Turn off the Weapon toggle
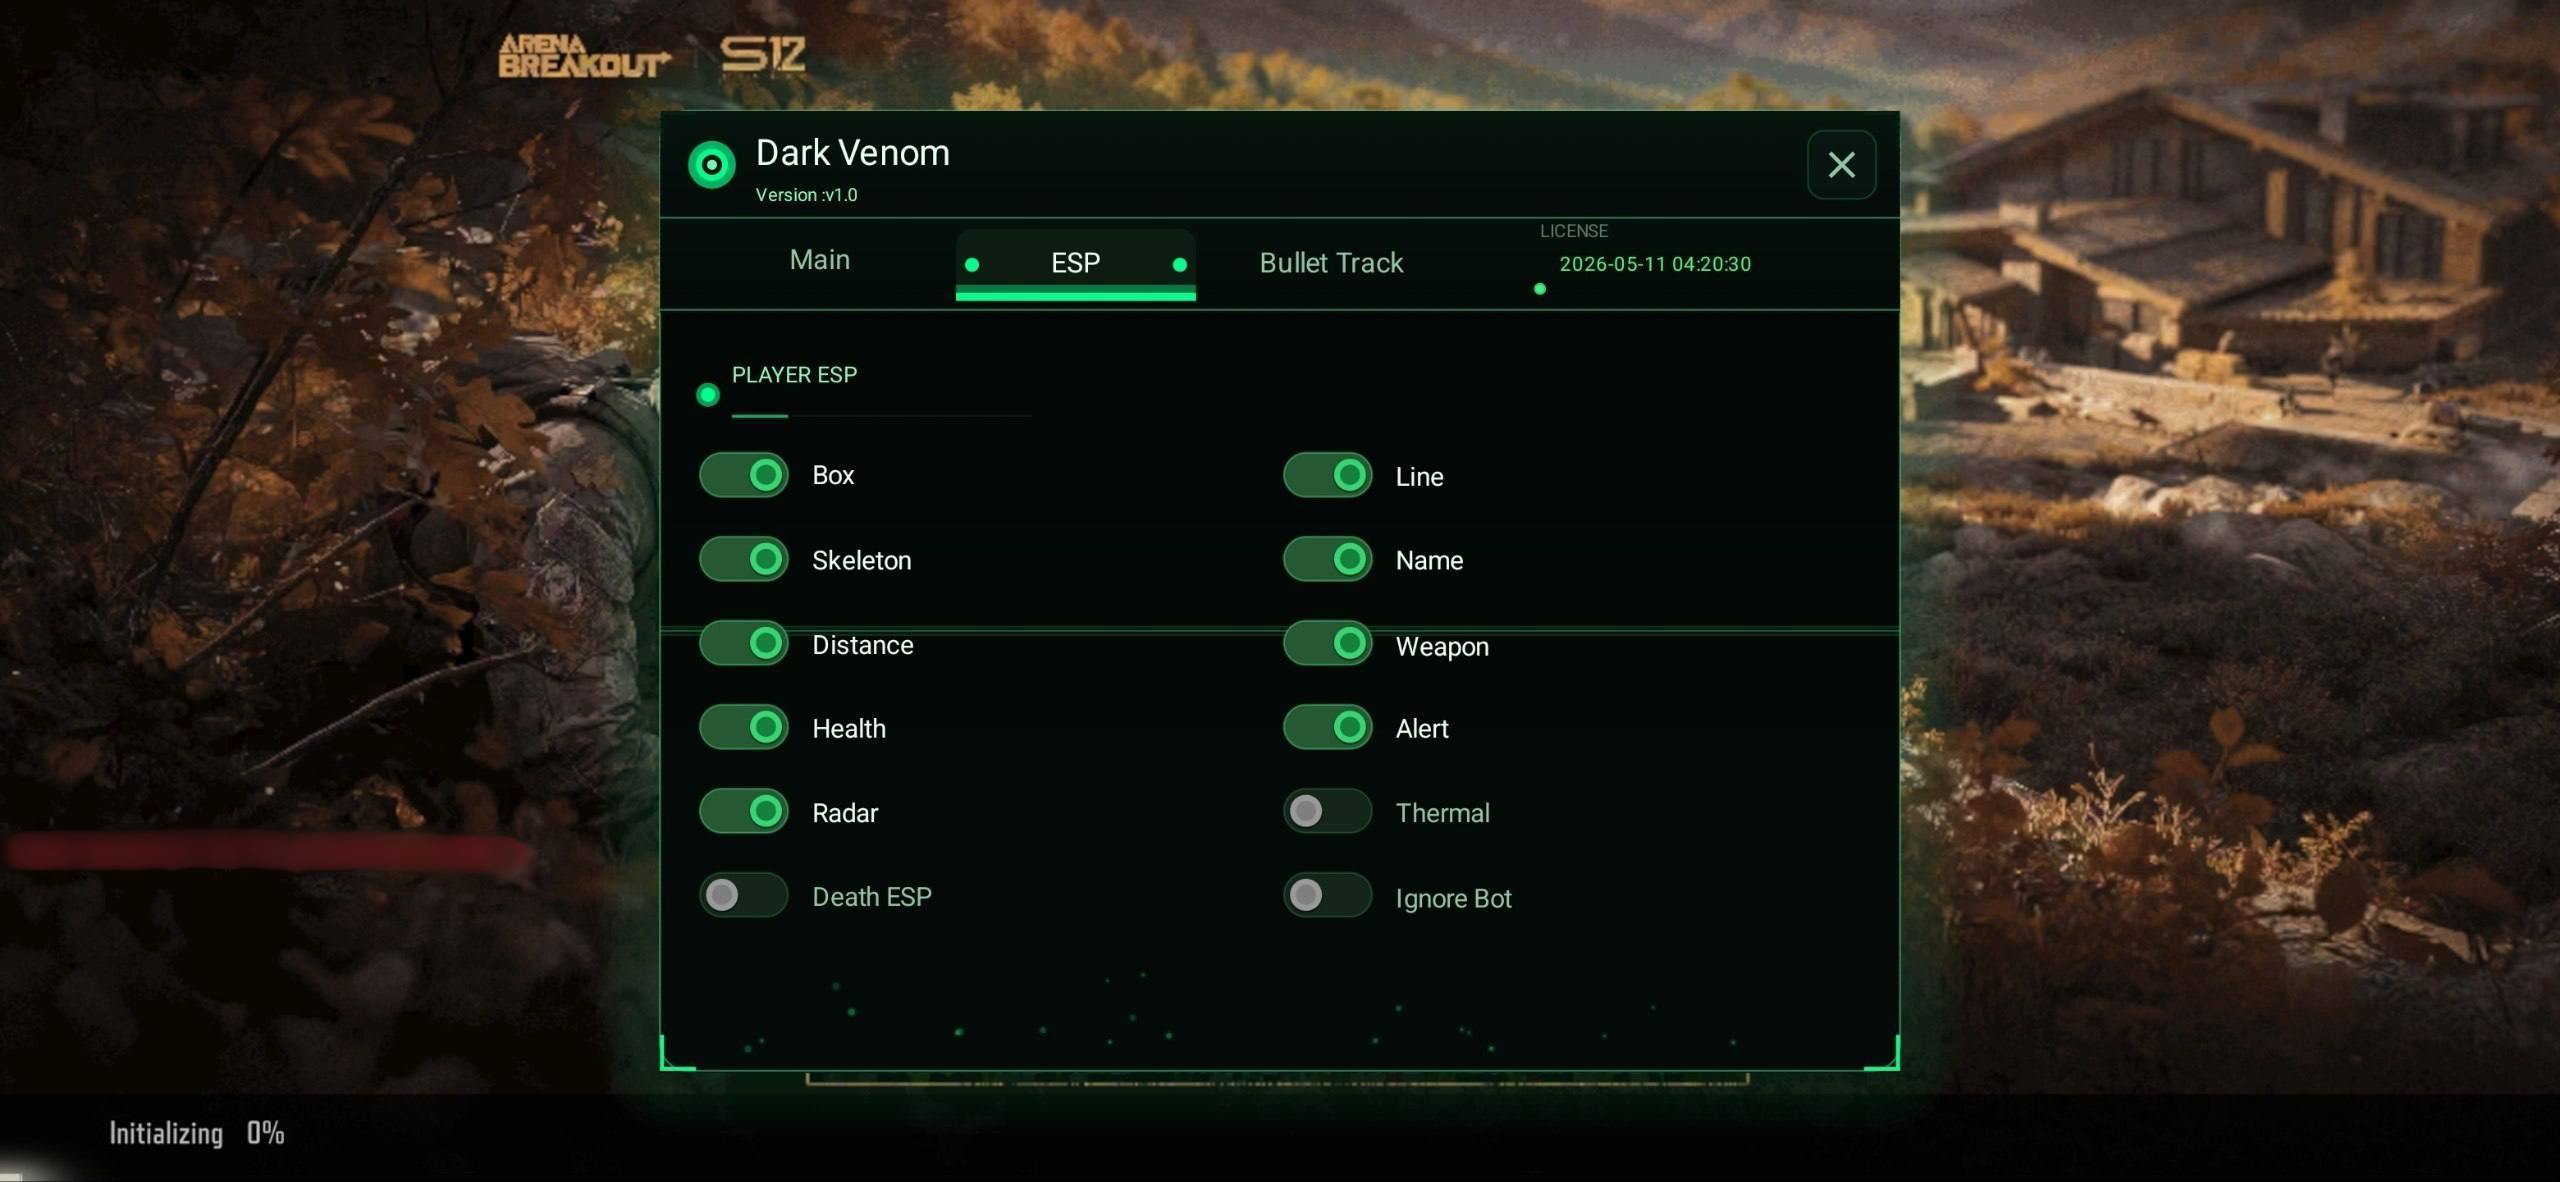 click(x=1328, y=643)
